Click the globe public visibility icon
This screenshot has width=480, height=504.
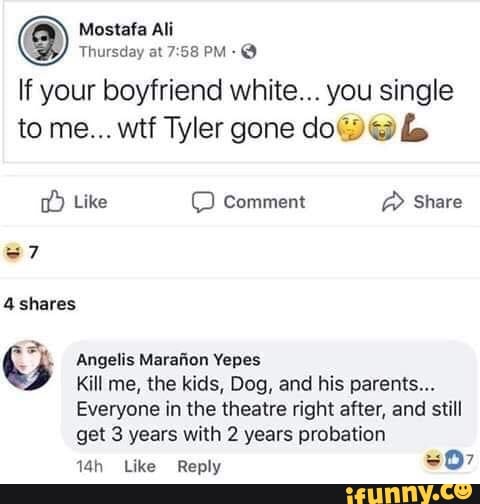249,52
